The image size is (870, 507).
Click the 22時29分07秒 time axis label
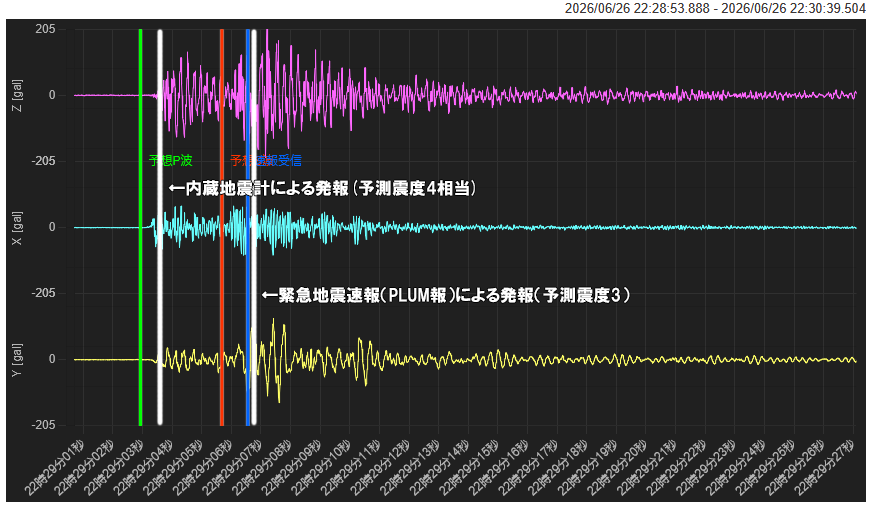(233, 466)
